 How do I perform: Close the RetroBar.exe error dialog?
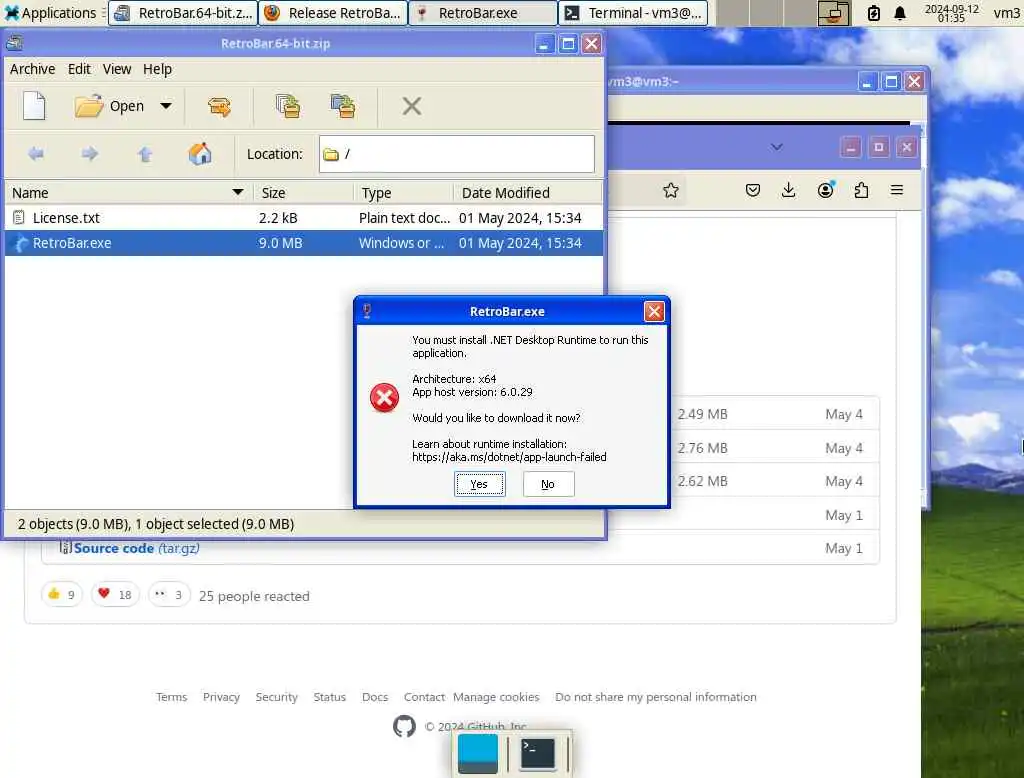(654, 312)
